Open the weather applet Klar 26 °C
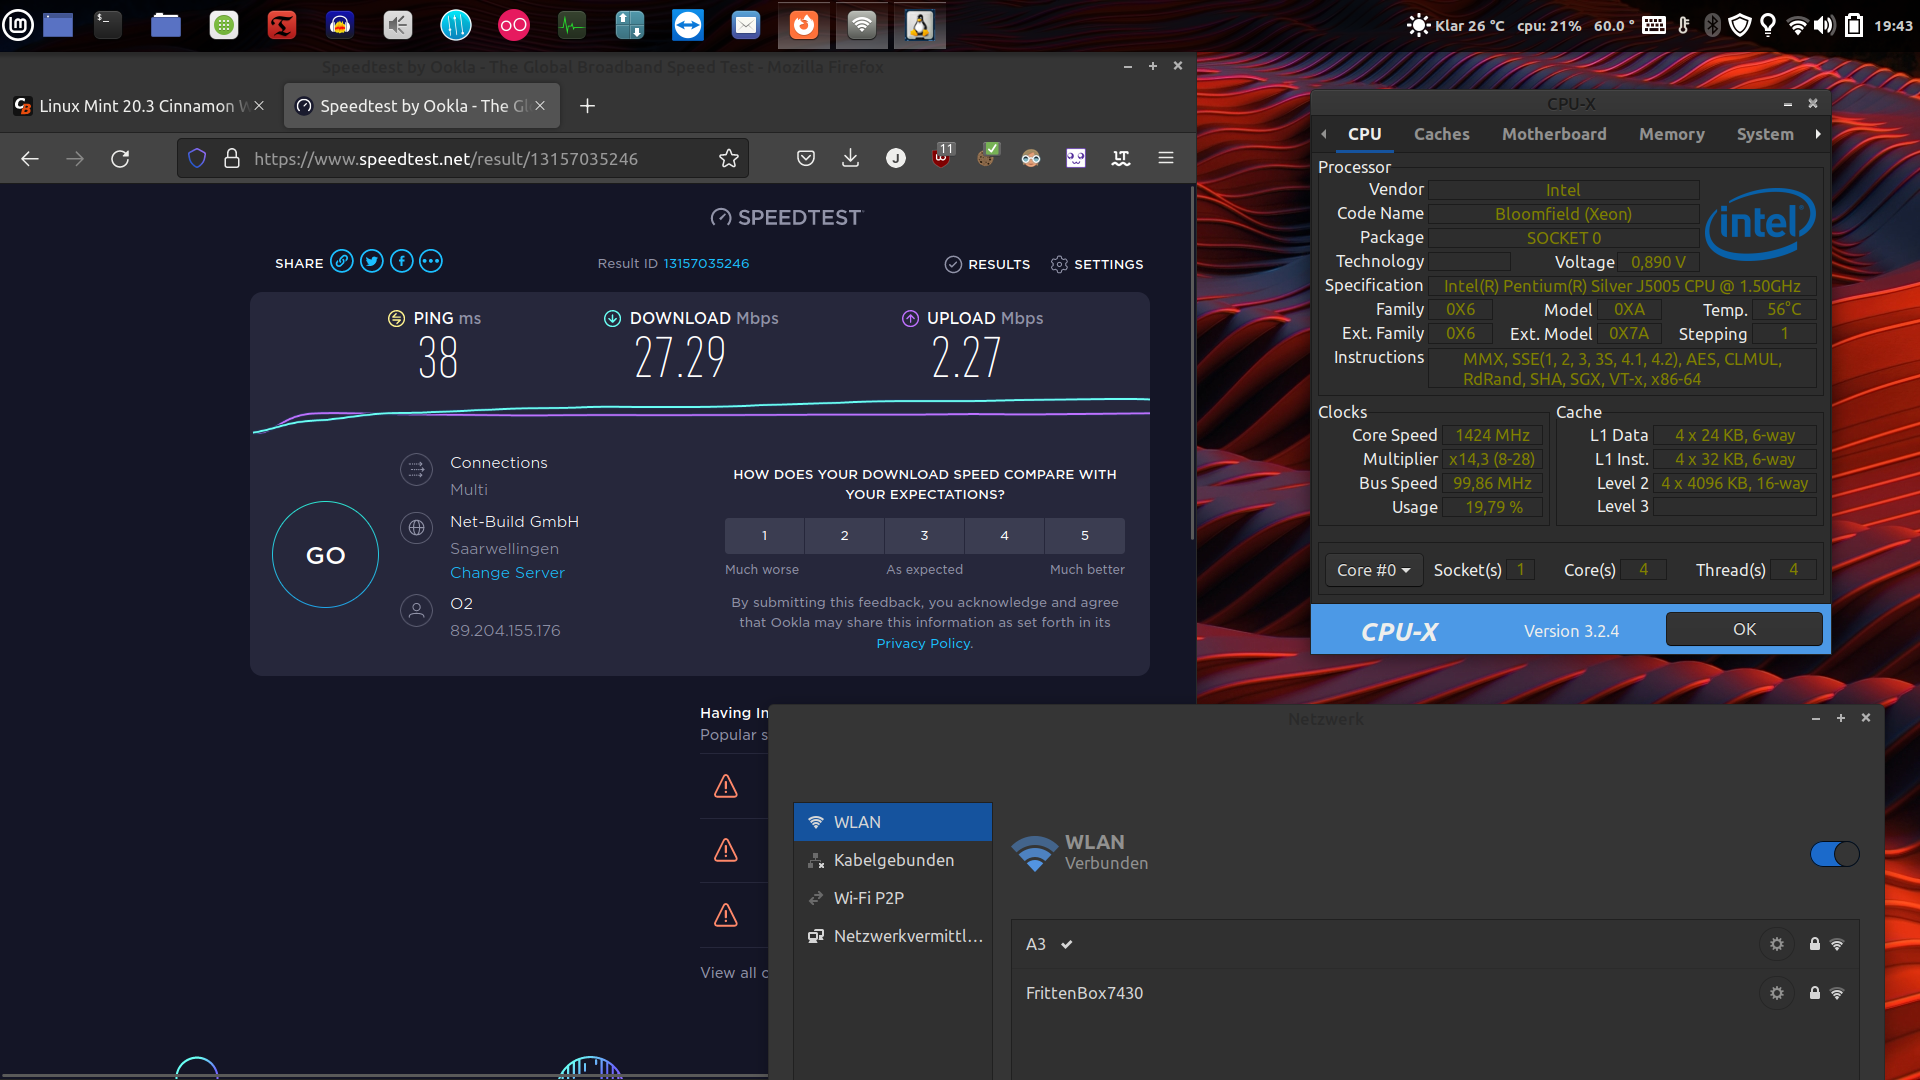The image size is (1920, 1080). tap(1456, 25)
